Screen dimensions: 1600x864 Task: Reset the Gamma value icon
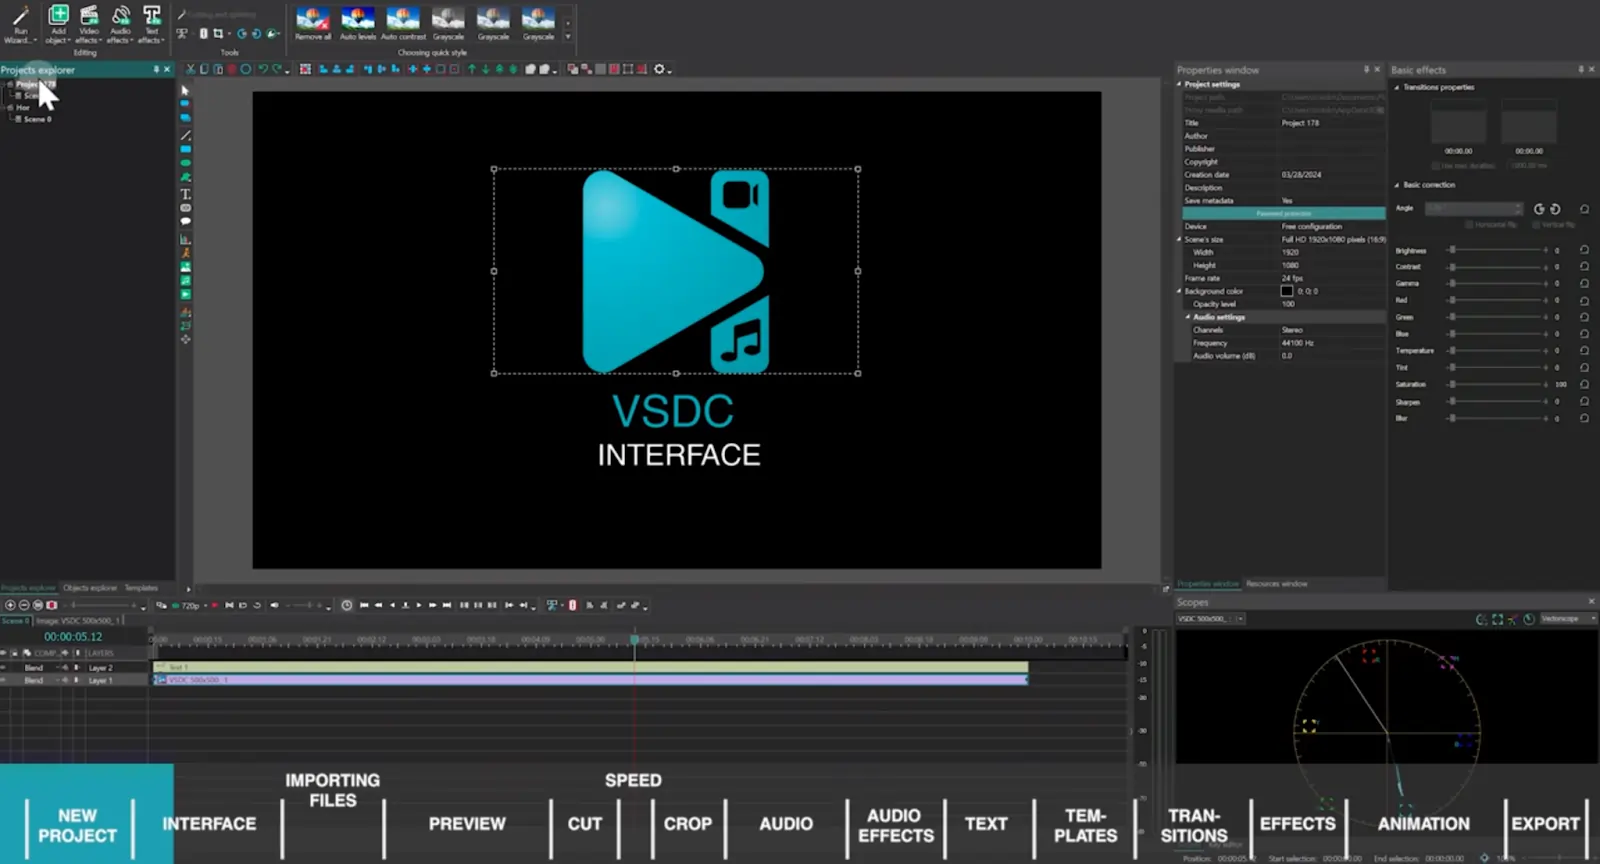(x=1584, y=284)
